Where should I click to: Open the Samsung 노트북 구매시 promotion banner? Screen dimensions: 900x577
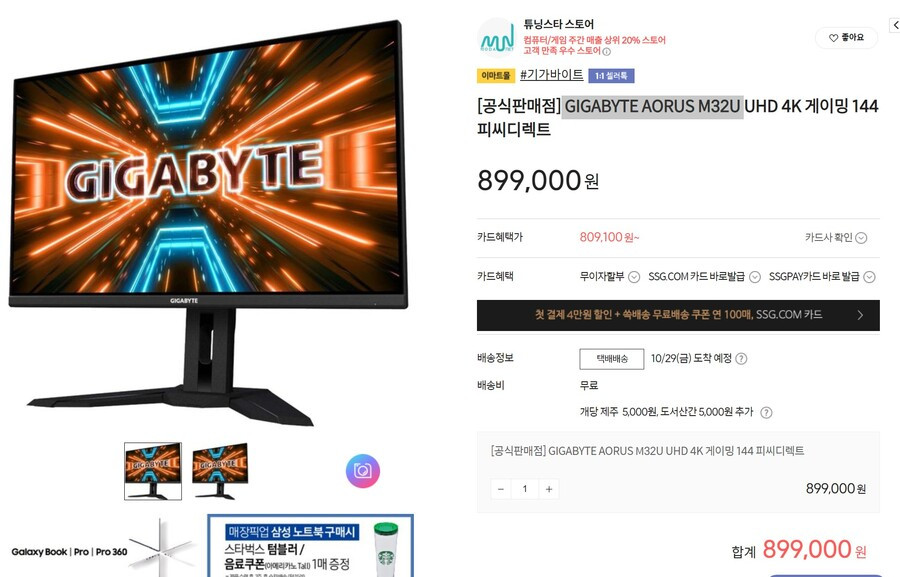point(310,545)
